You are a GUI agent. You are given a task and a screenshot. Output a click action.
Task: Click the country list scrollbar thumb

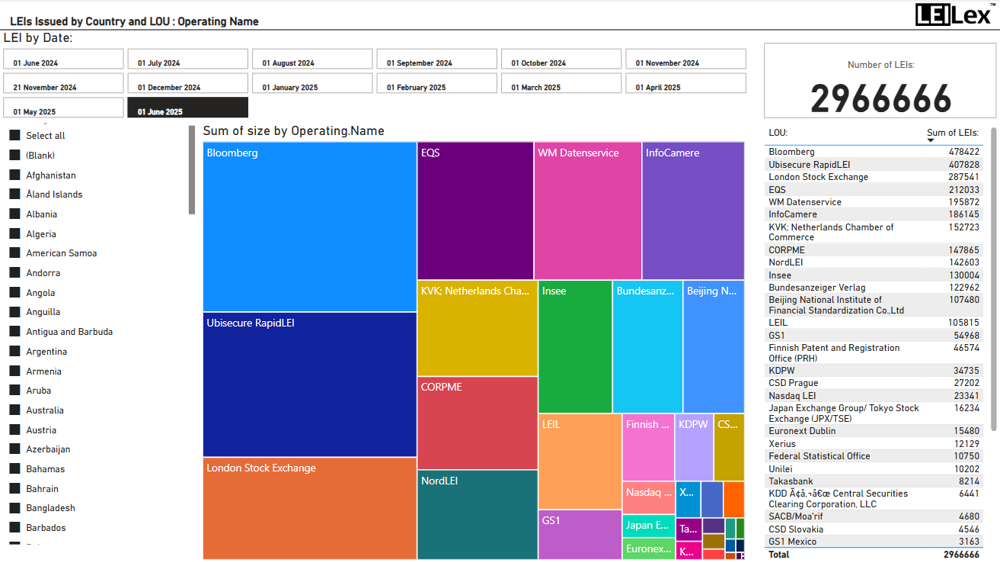click(191, 170)
